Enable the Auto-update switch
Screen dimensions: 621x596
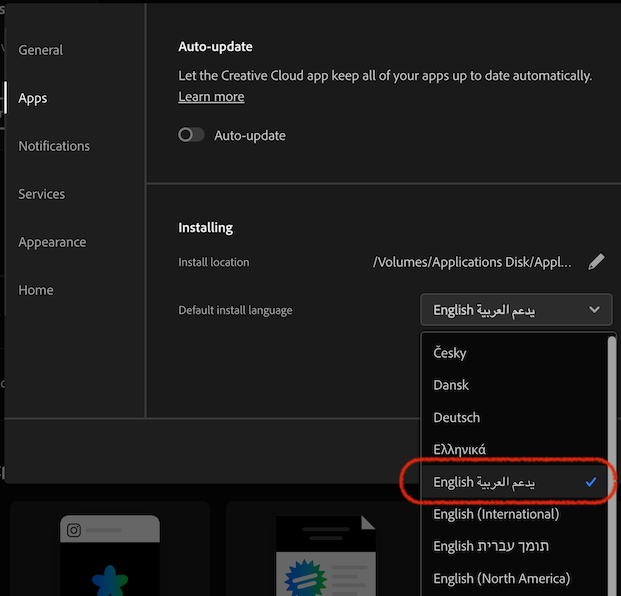tap(191, 135)
